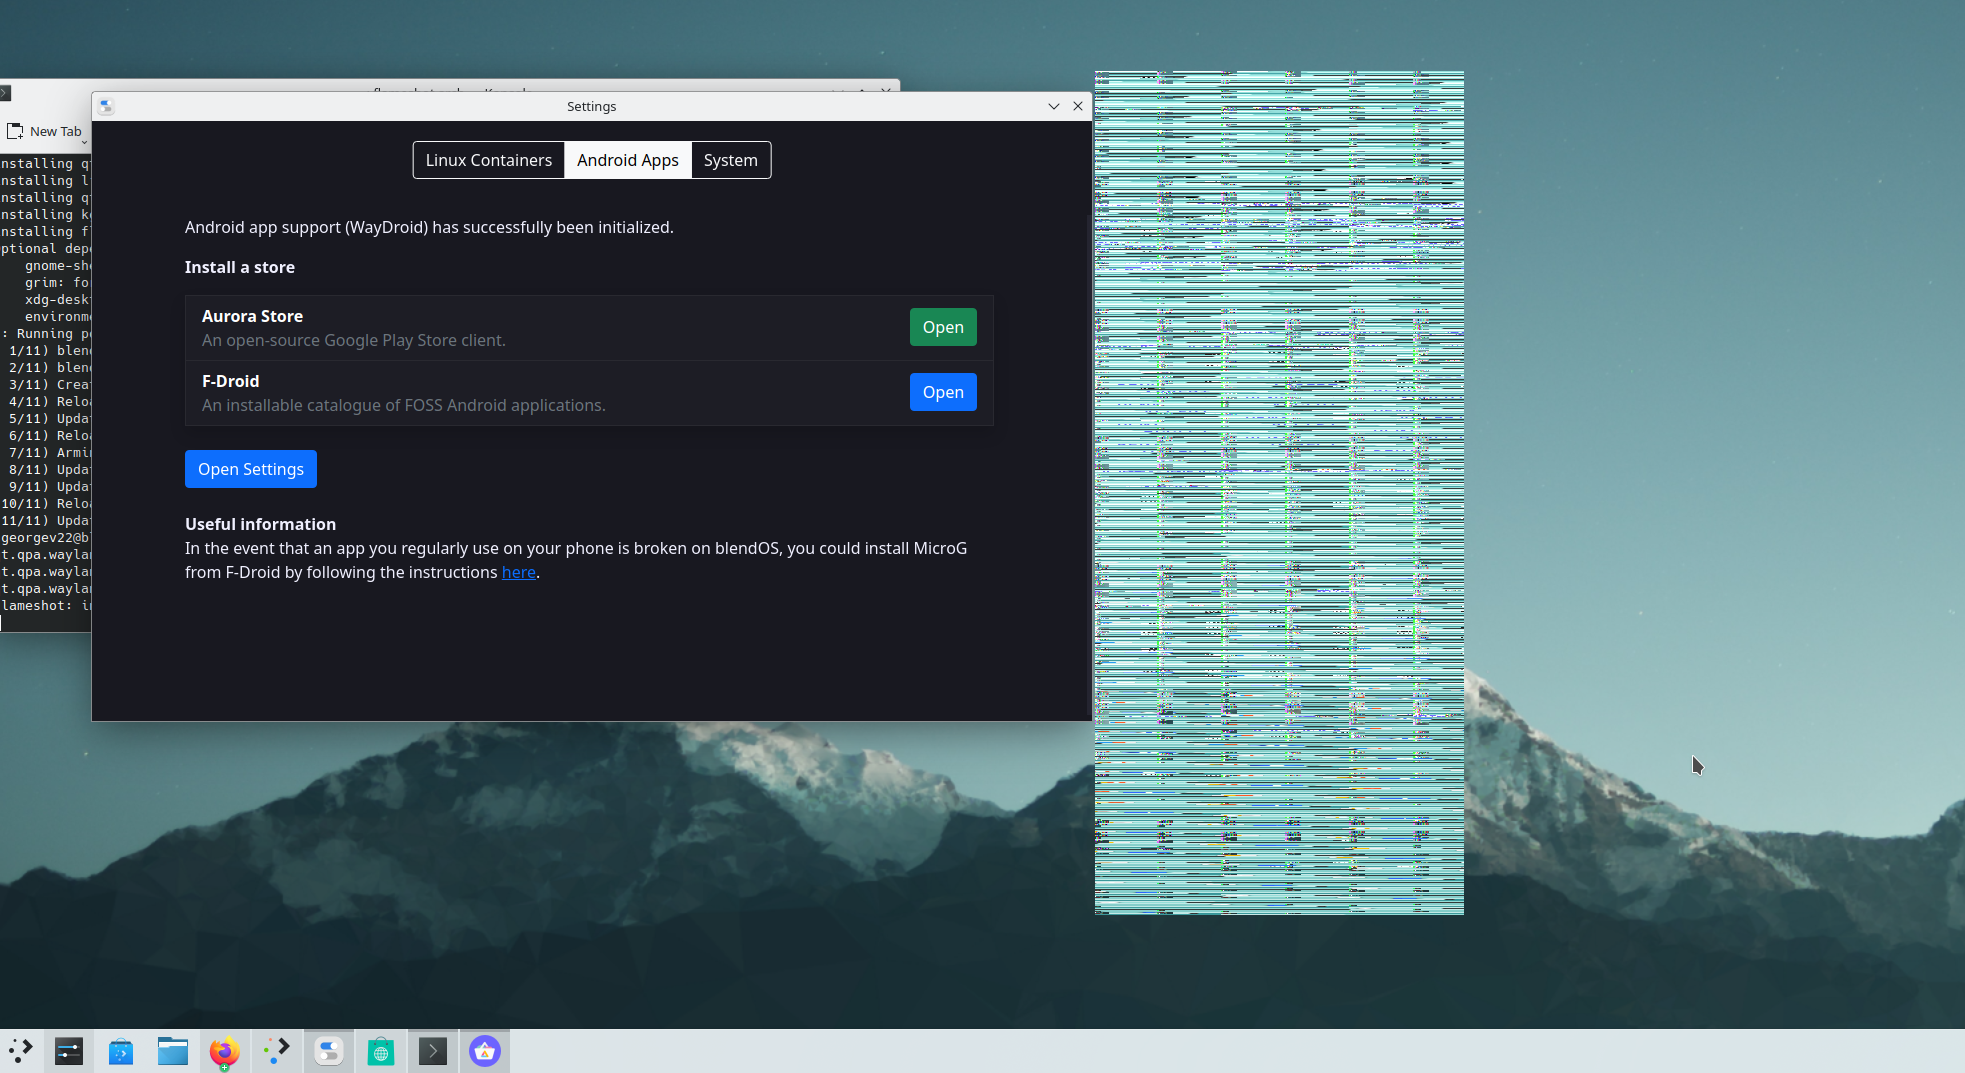Click the Settings window title bar icon

pos(106,106)
